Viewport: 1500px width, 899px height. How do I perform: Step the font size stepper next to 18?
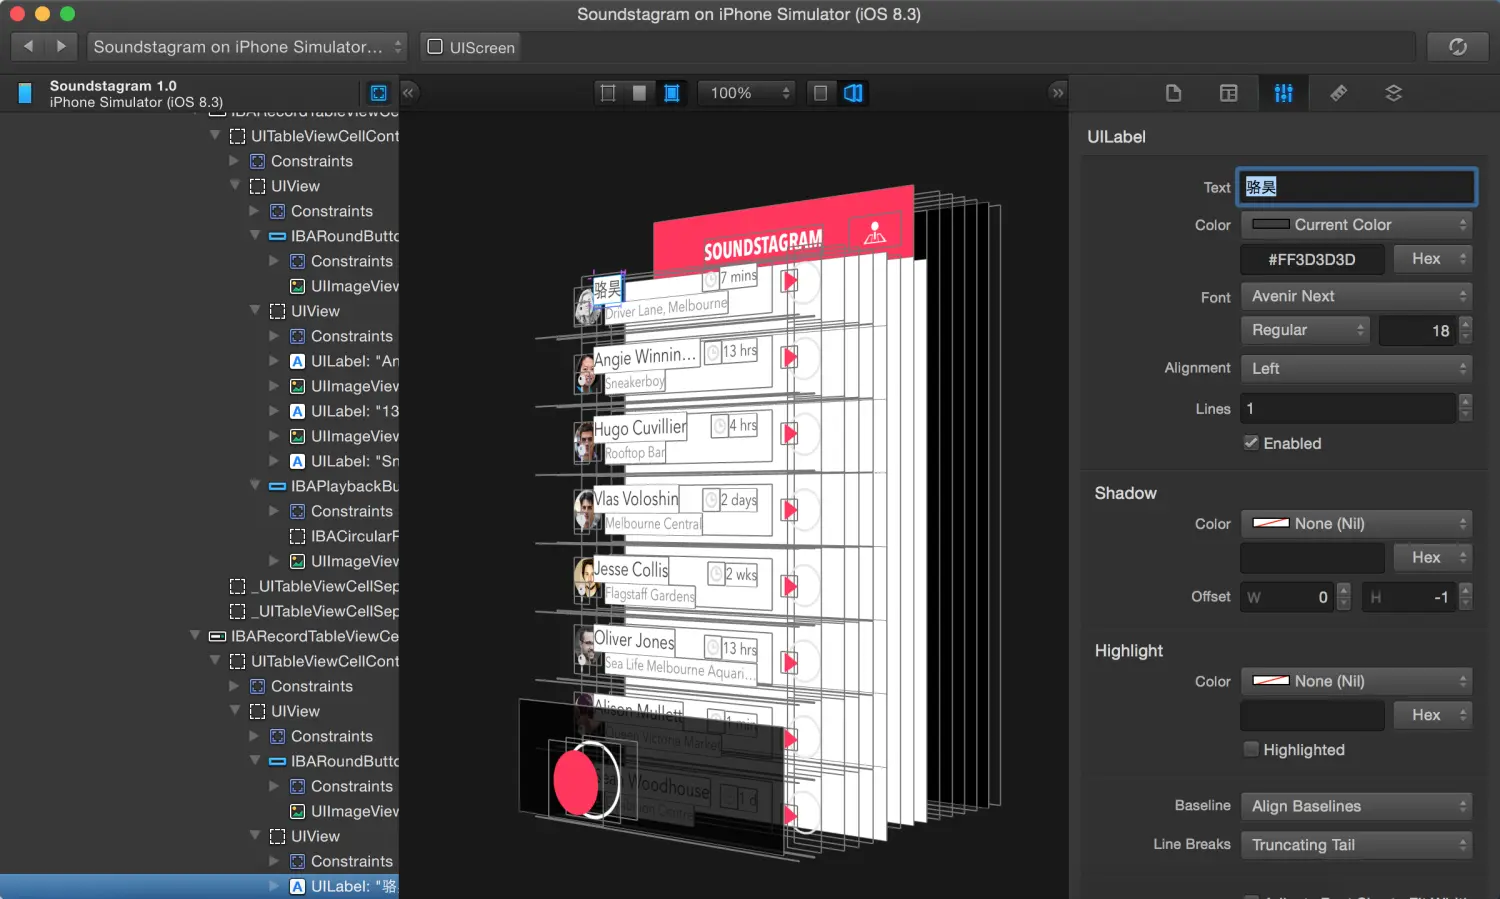pyautogui.click(x=1466, y=330)
